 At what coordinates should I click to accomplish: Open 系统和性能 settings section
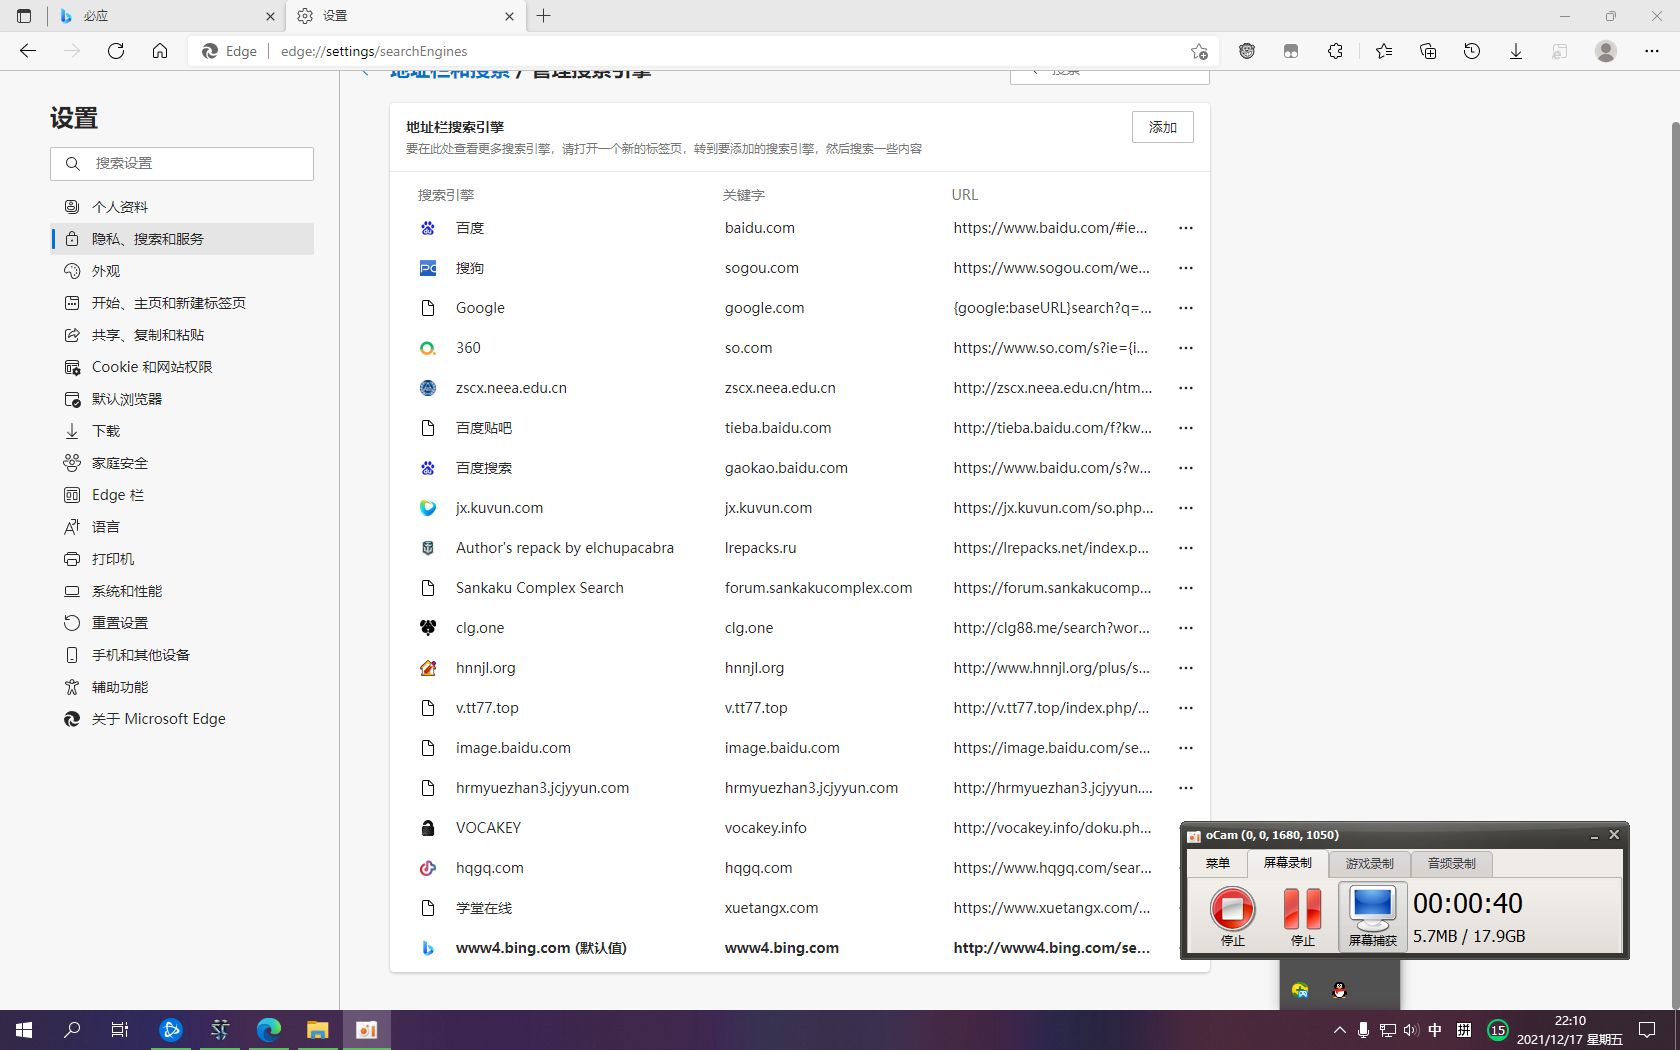182,591
